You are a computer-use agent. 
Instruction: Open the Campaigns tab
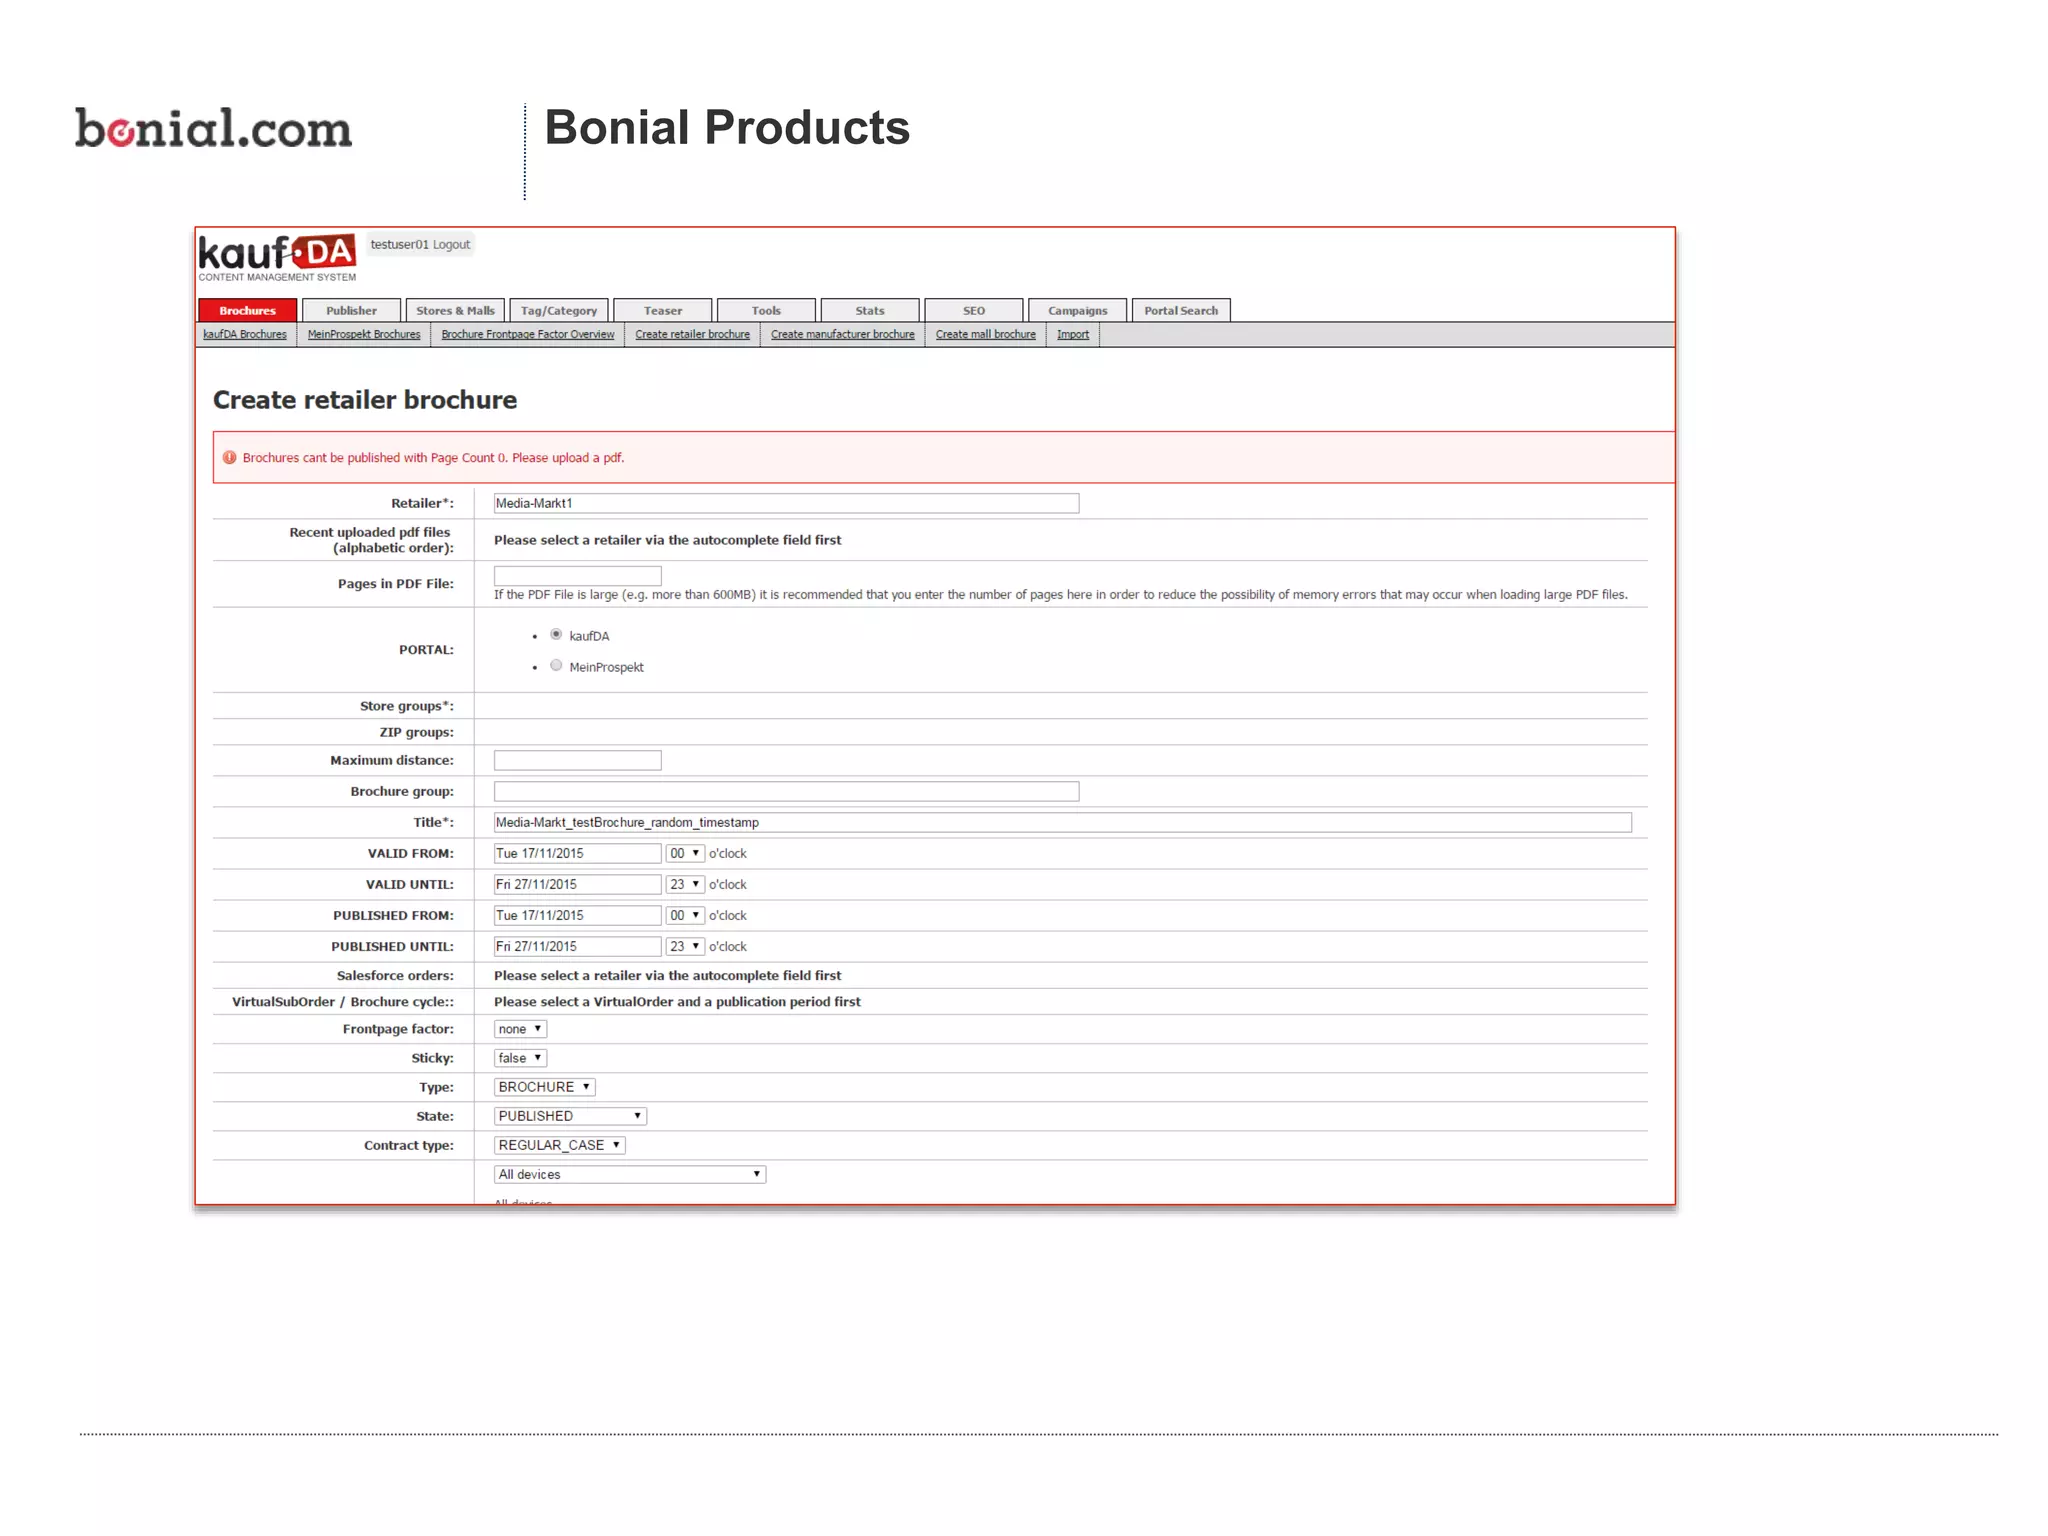[1078, 310]
